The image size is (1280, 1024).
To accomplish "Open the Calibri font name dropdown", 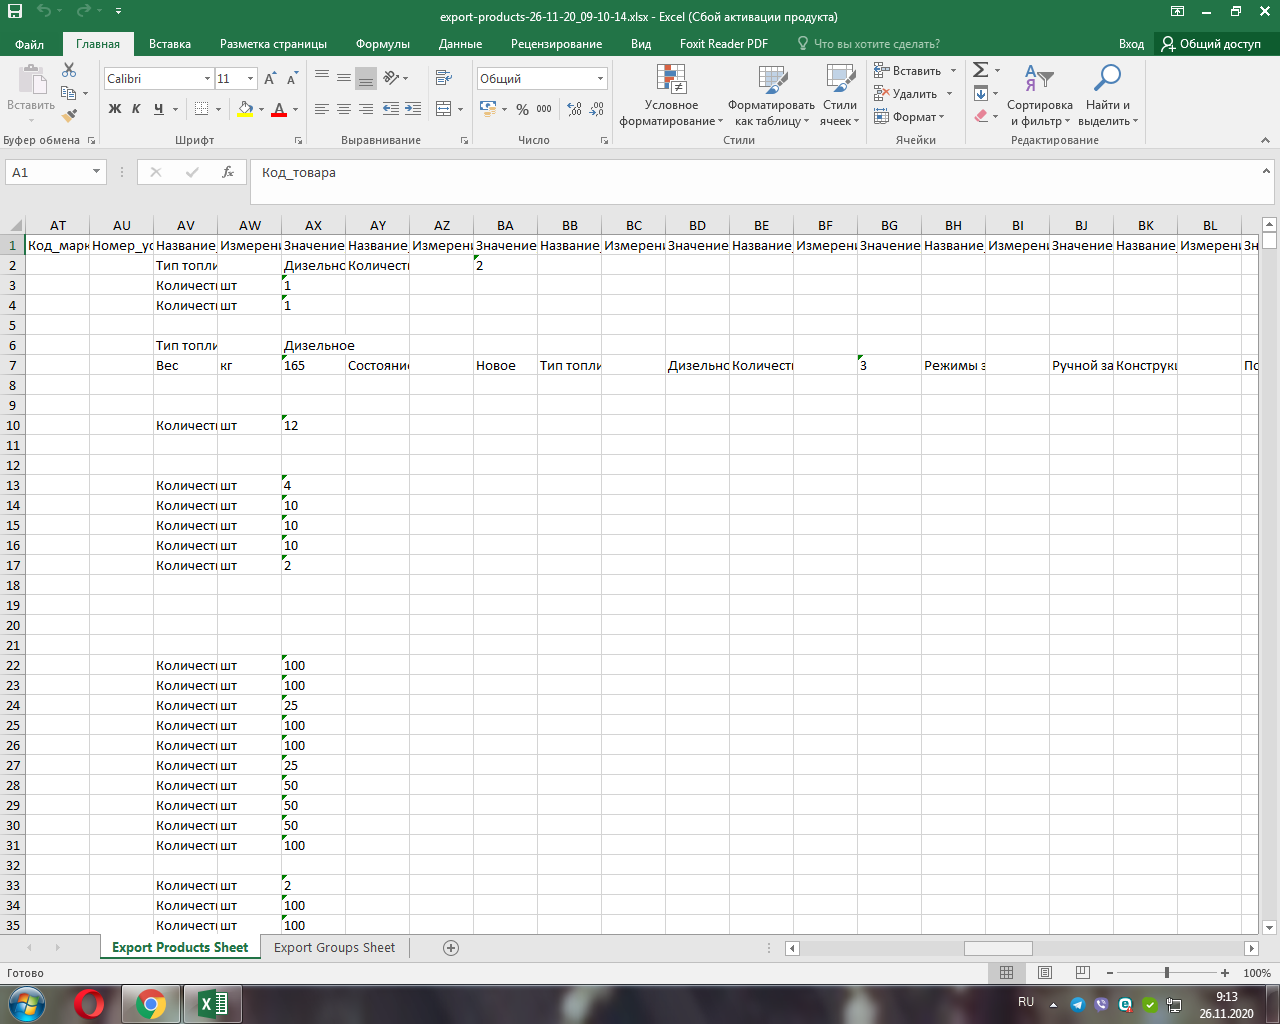I will click(x=207, y=79).
